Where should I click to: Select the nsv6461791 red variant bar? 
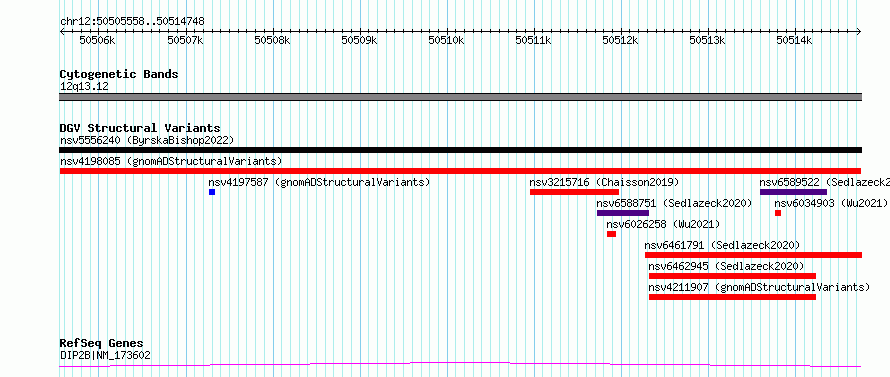pyautogui.click(x=753, y=255)
